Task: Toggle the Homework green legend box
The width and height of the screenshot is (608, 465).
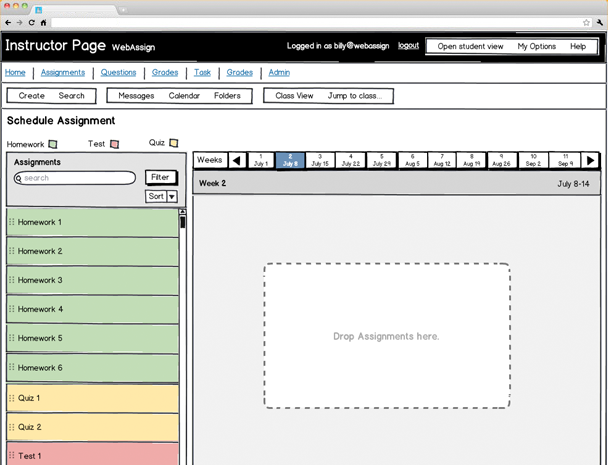Action: 53,145
